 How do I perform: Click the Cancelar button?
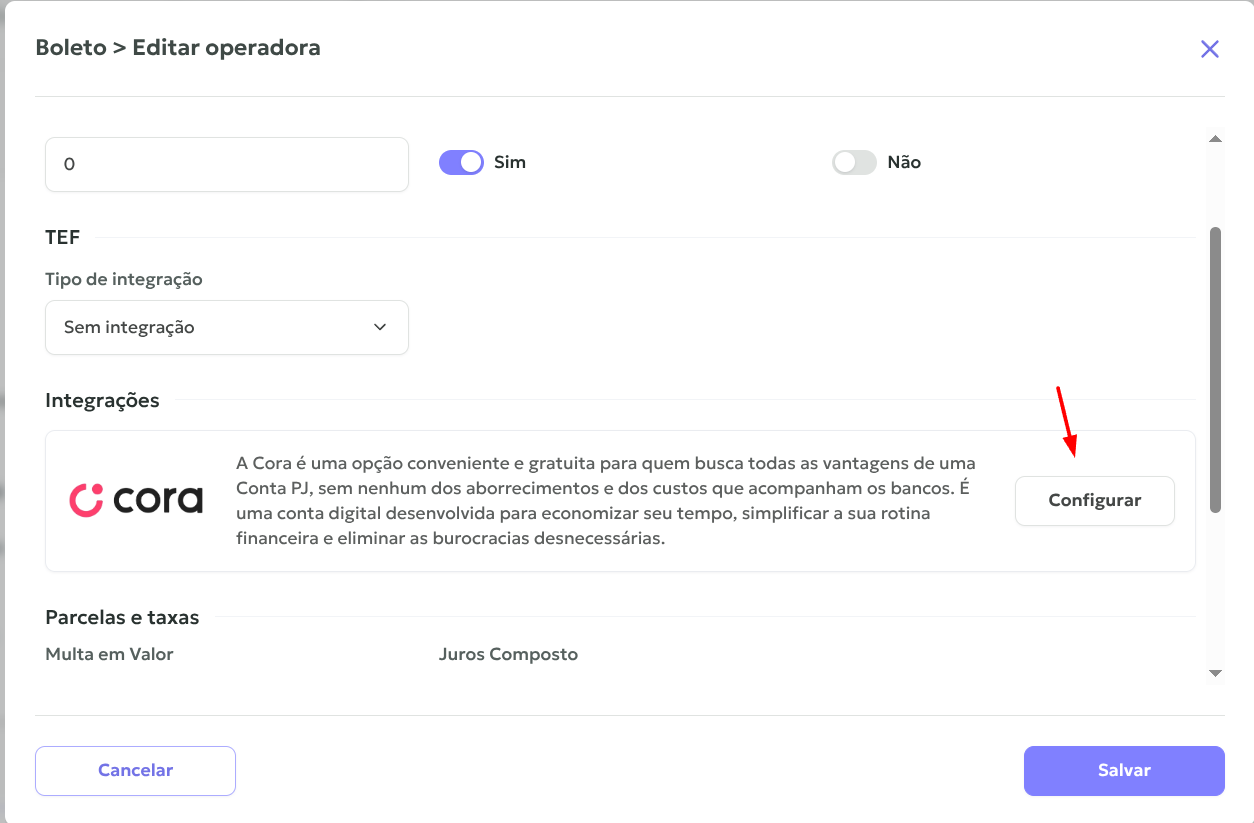135,770
